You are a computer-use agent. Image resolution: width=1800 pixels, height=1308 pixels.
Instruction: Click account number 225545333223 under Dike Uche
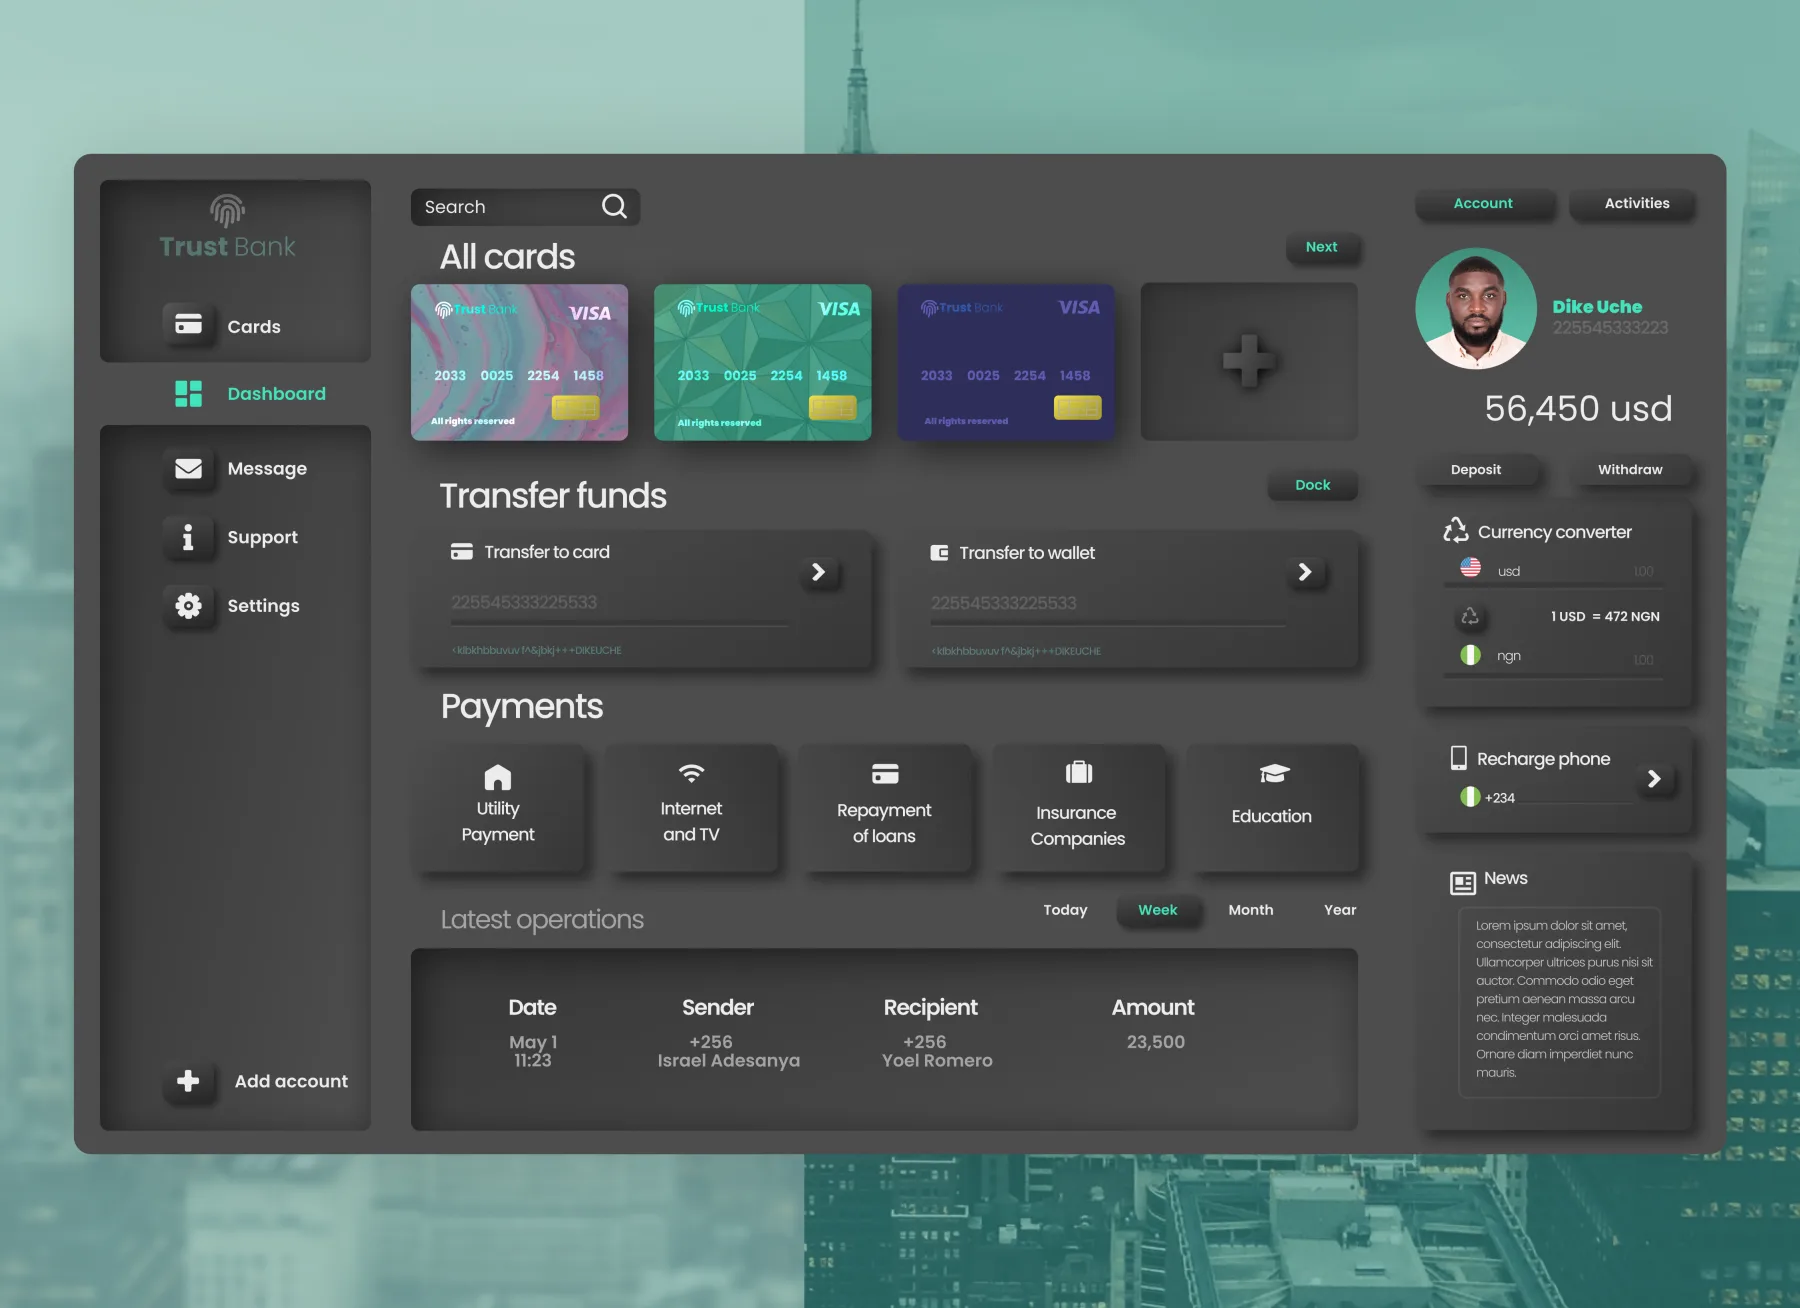click(1610, 328)
